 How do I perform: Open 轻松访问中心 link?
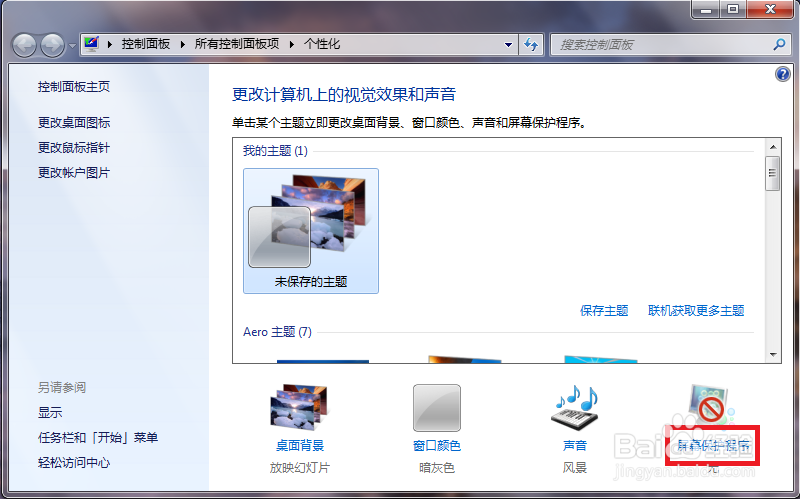[x=74, y=462]
